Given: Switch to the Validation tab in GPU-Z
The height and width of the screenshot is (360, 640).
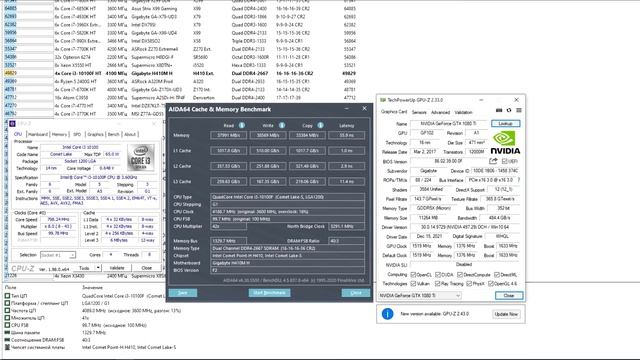Looking at the screenshot, I should (463, 112).
